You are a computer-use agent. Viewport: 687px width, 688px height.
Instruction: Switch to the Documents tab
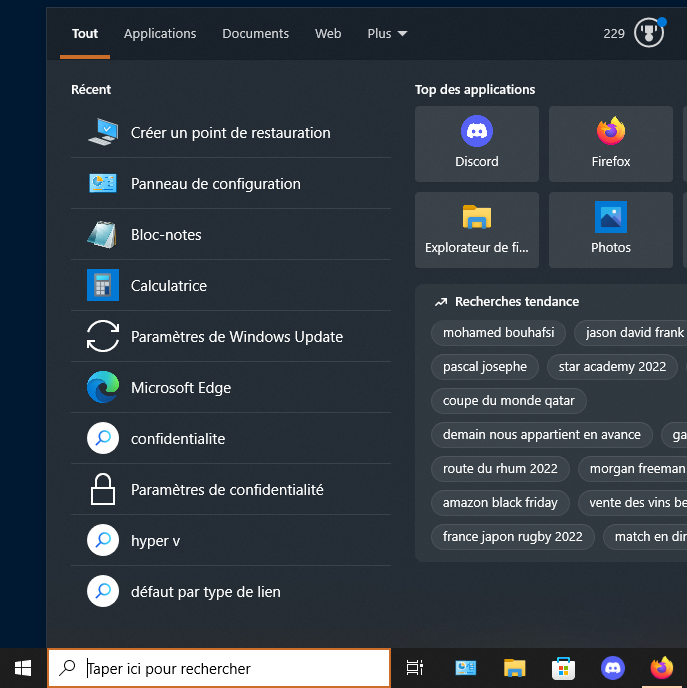pos(255,34)
